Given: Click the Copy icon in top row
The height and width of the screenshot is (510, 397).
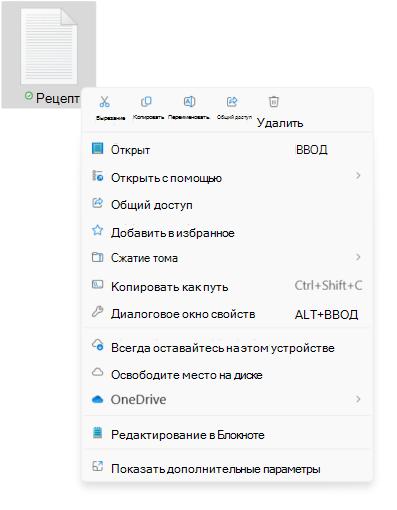Looking at the screenshot, I should pos(146,101).
